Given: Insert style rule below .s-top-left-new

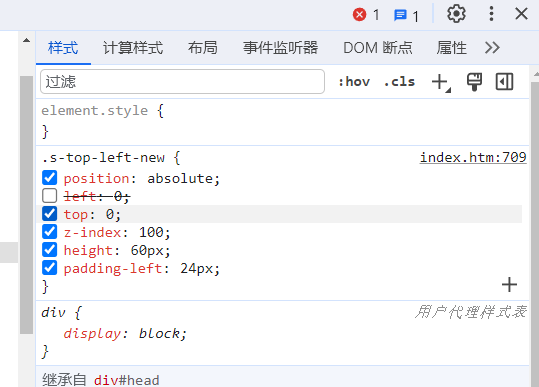Looking at the screenshot, I should click(x=509, y=285).
